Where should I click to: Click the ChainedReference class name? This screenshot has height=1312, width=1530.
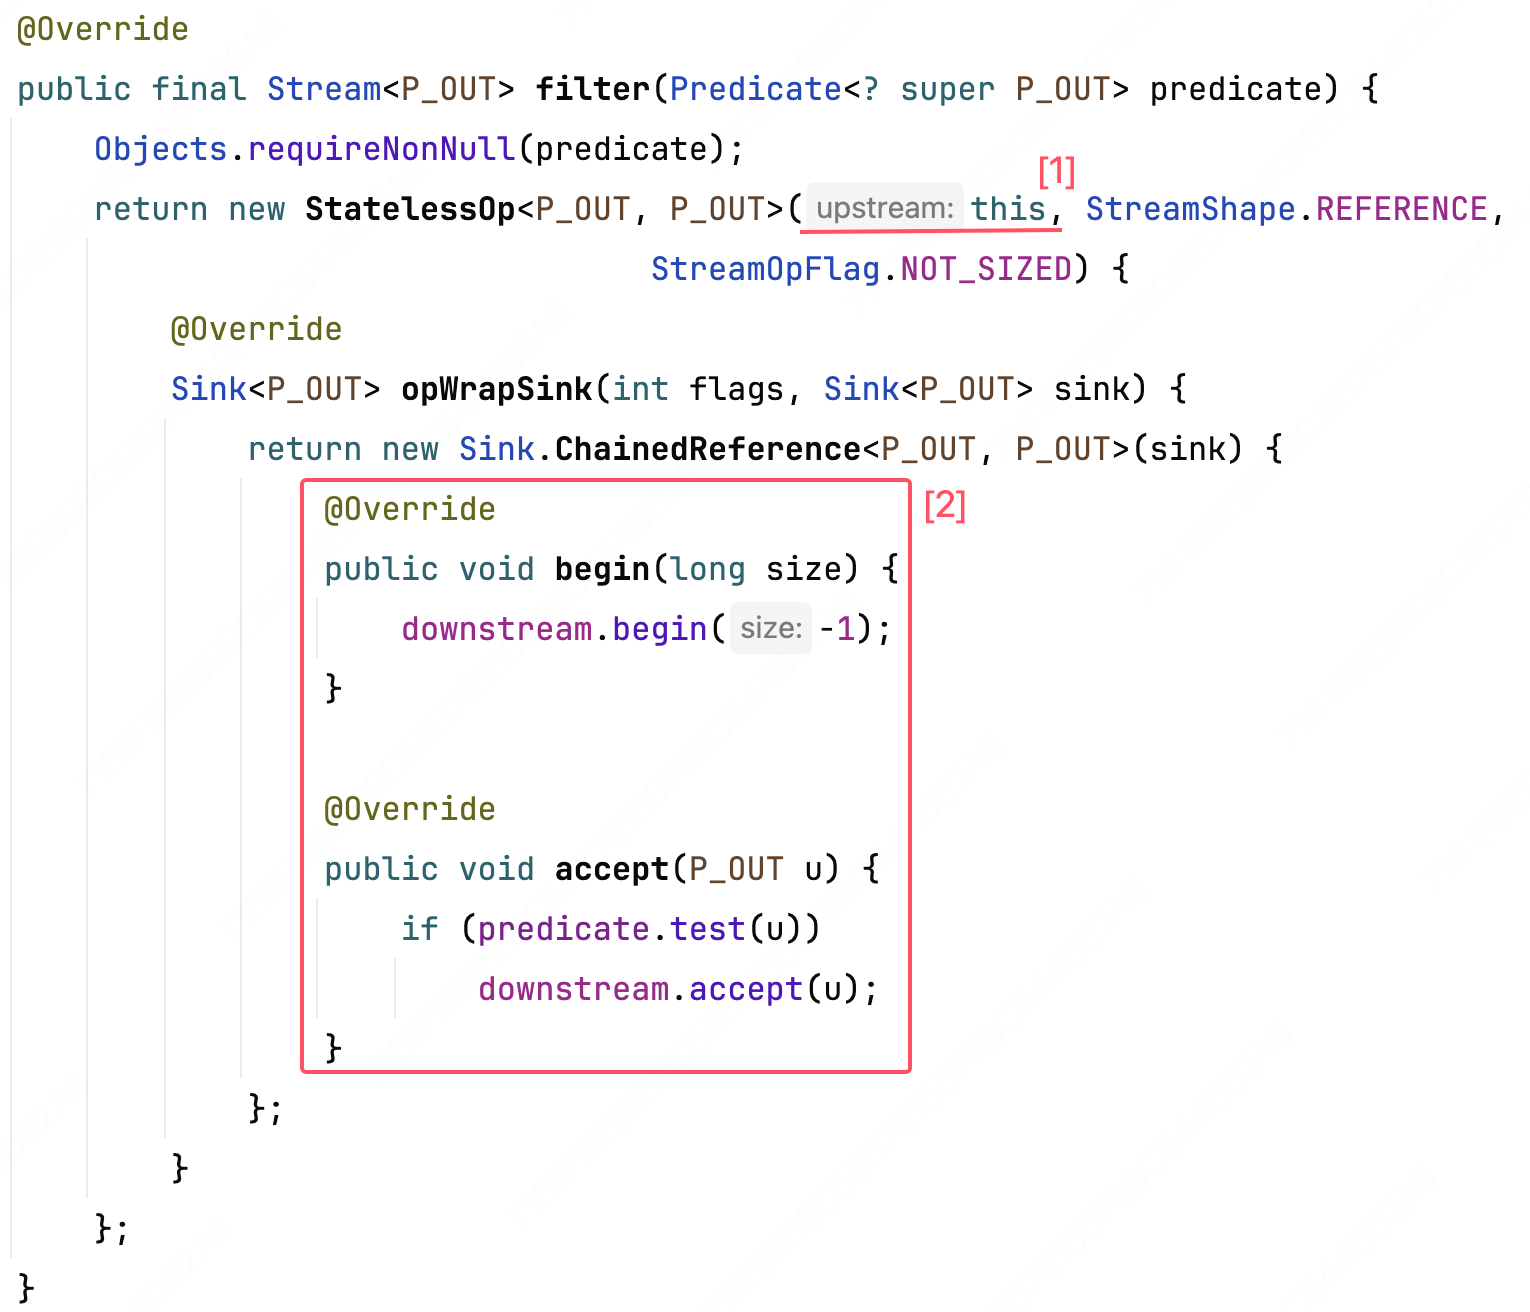708,449
